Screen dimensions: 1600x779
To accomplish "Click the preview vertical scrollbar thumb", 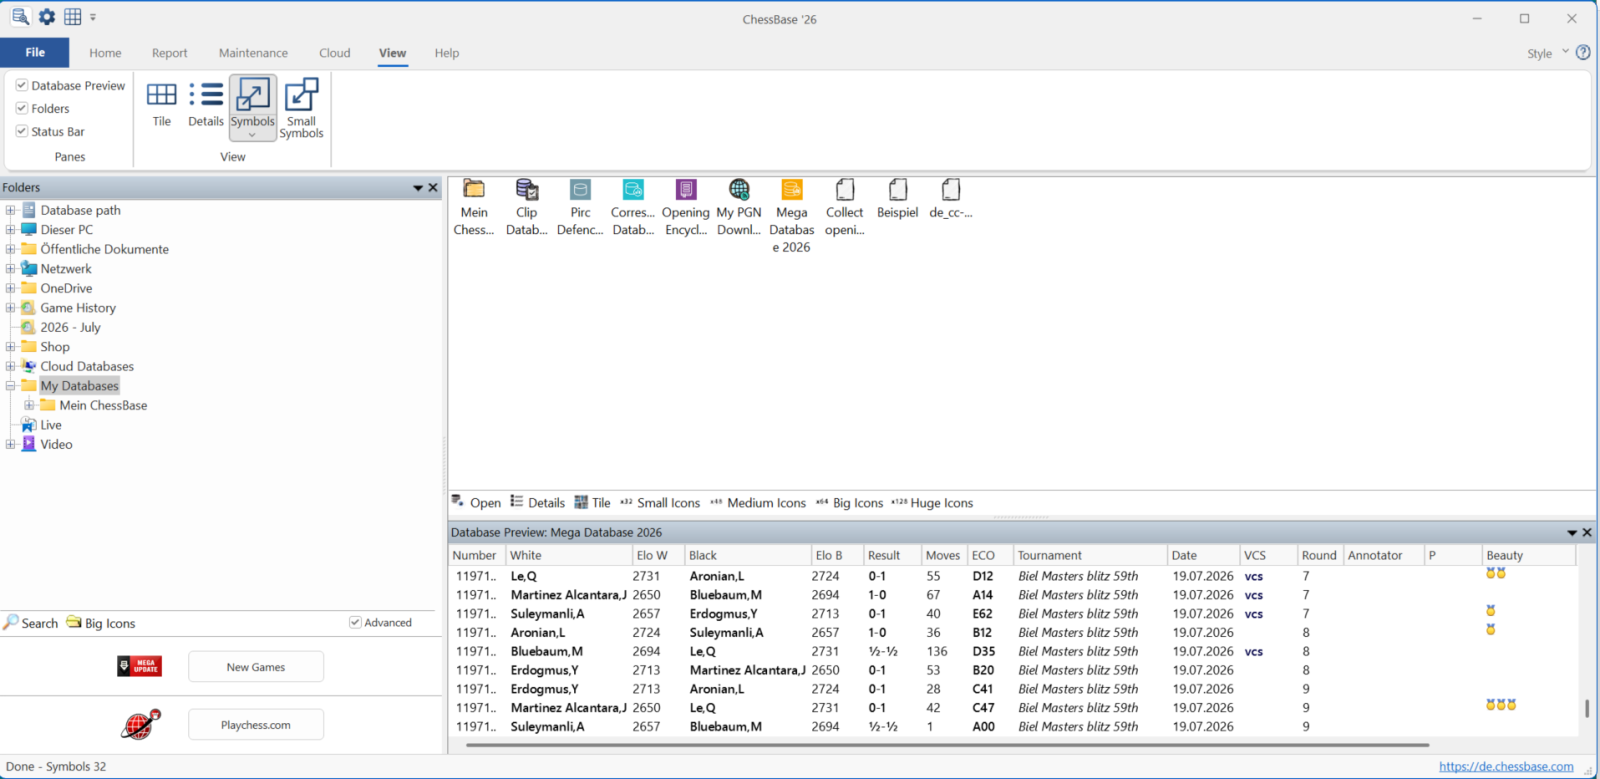I will (1587, 708).
